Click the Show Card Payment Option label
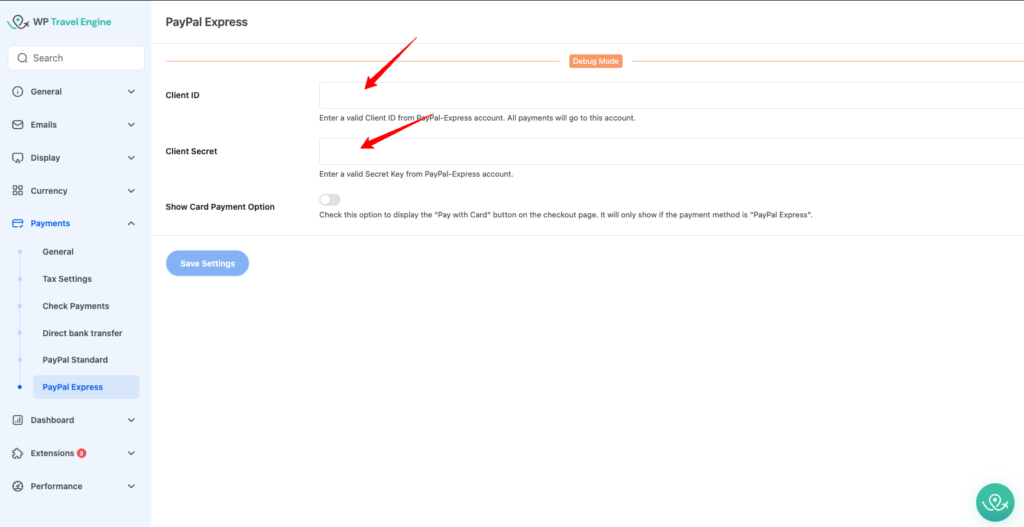This screenshot has width=1024, height=527. pos(220,207)
